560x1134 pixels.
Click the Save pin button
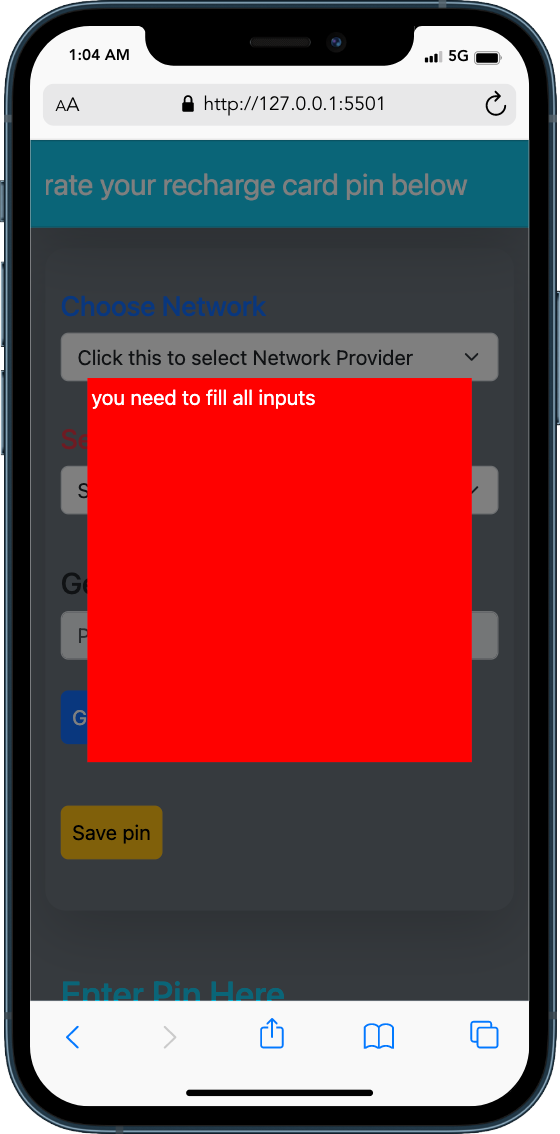111,832
